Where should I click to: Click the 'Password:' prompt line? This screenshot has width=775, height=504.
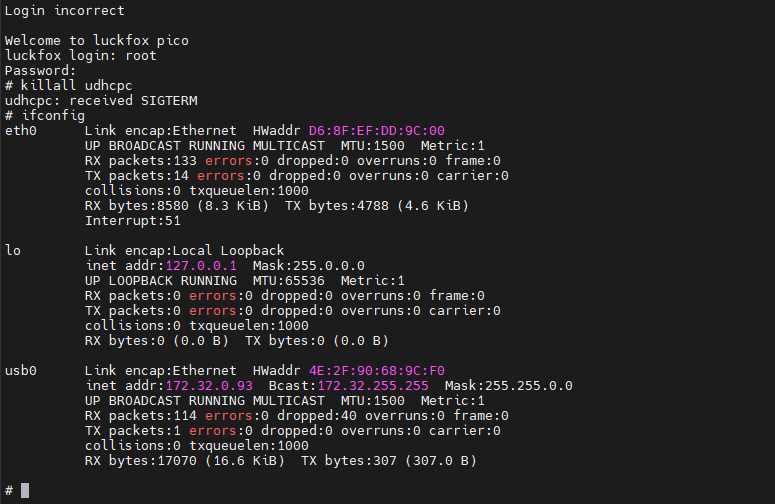pyautogui.click(x=41, y=71)
